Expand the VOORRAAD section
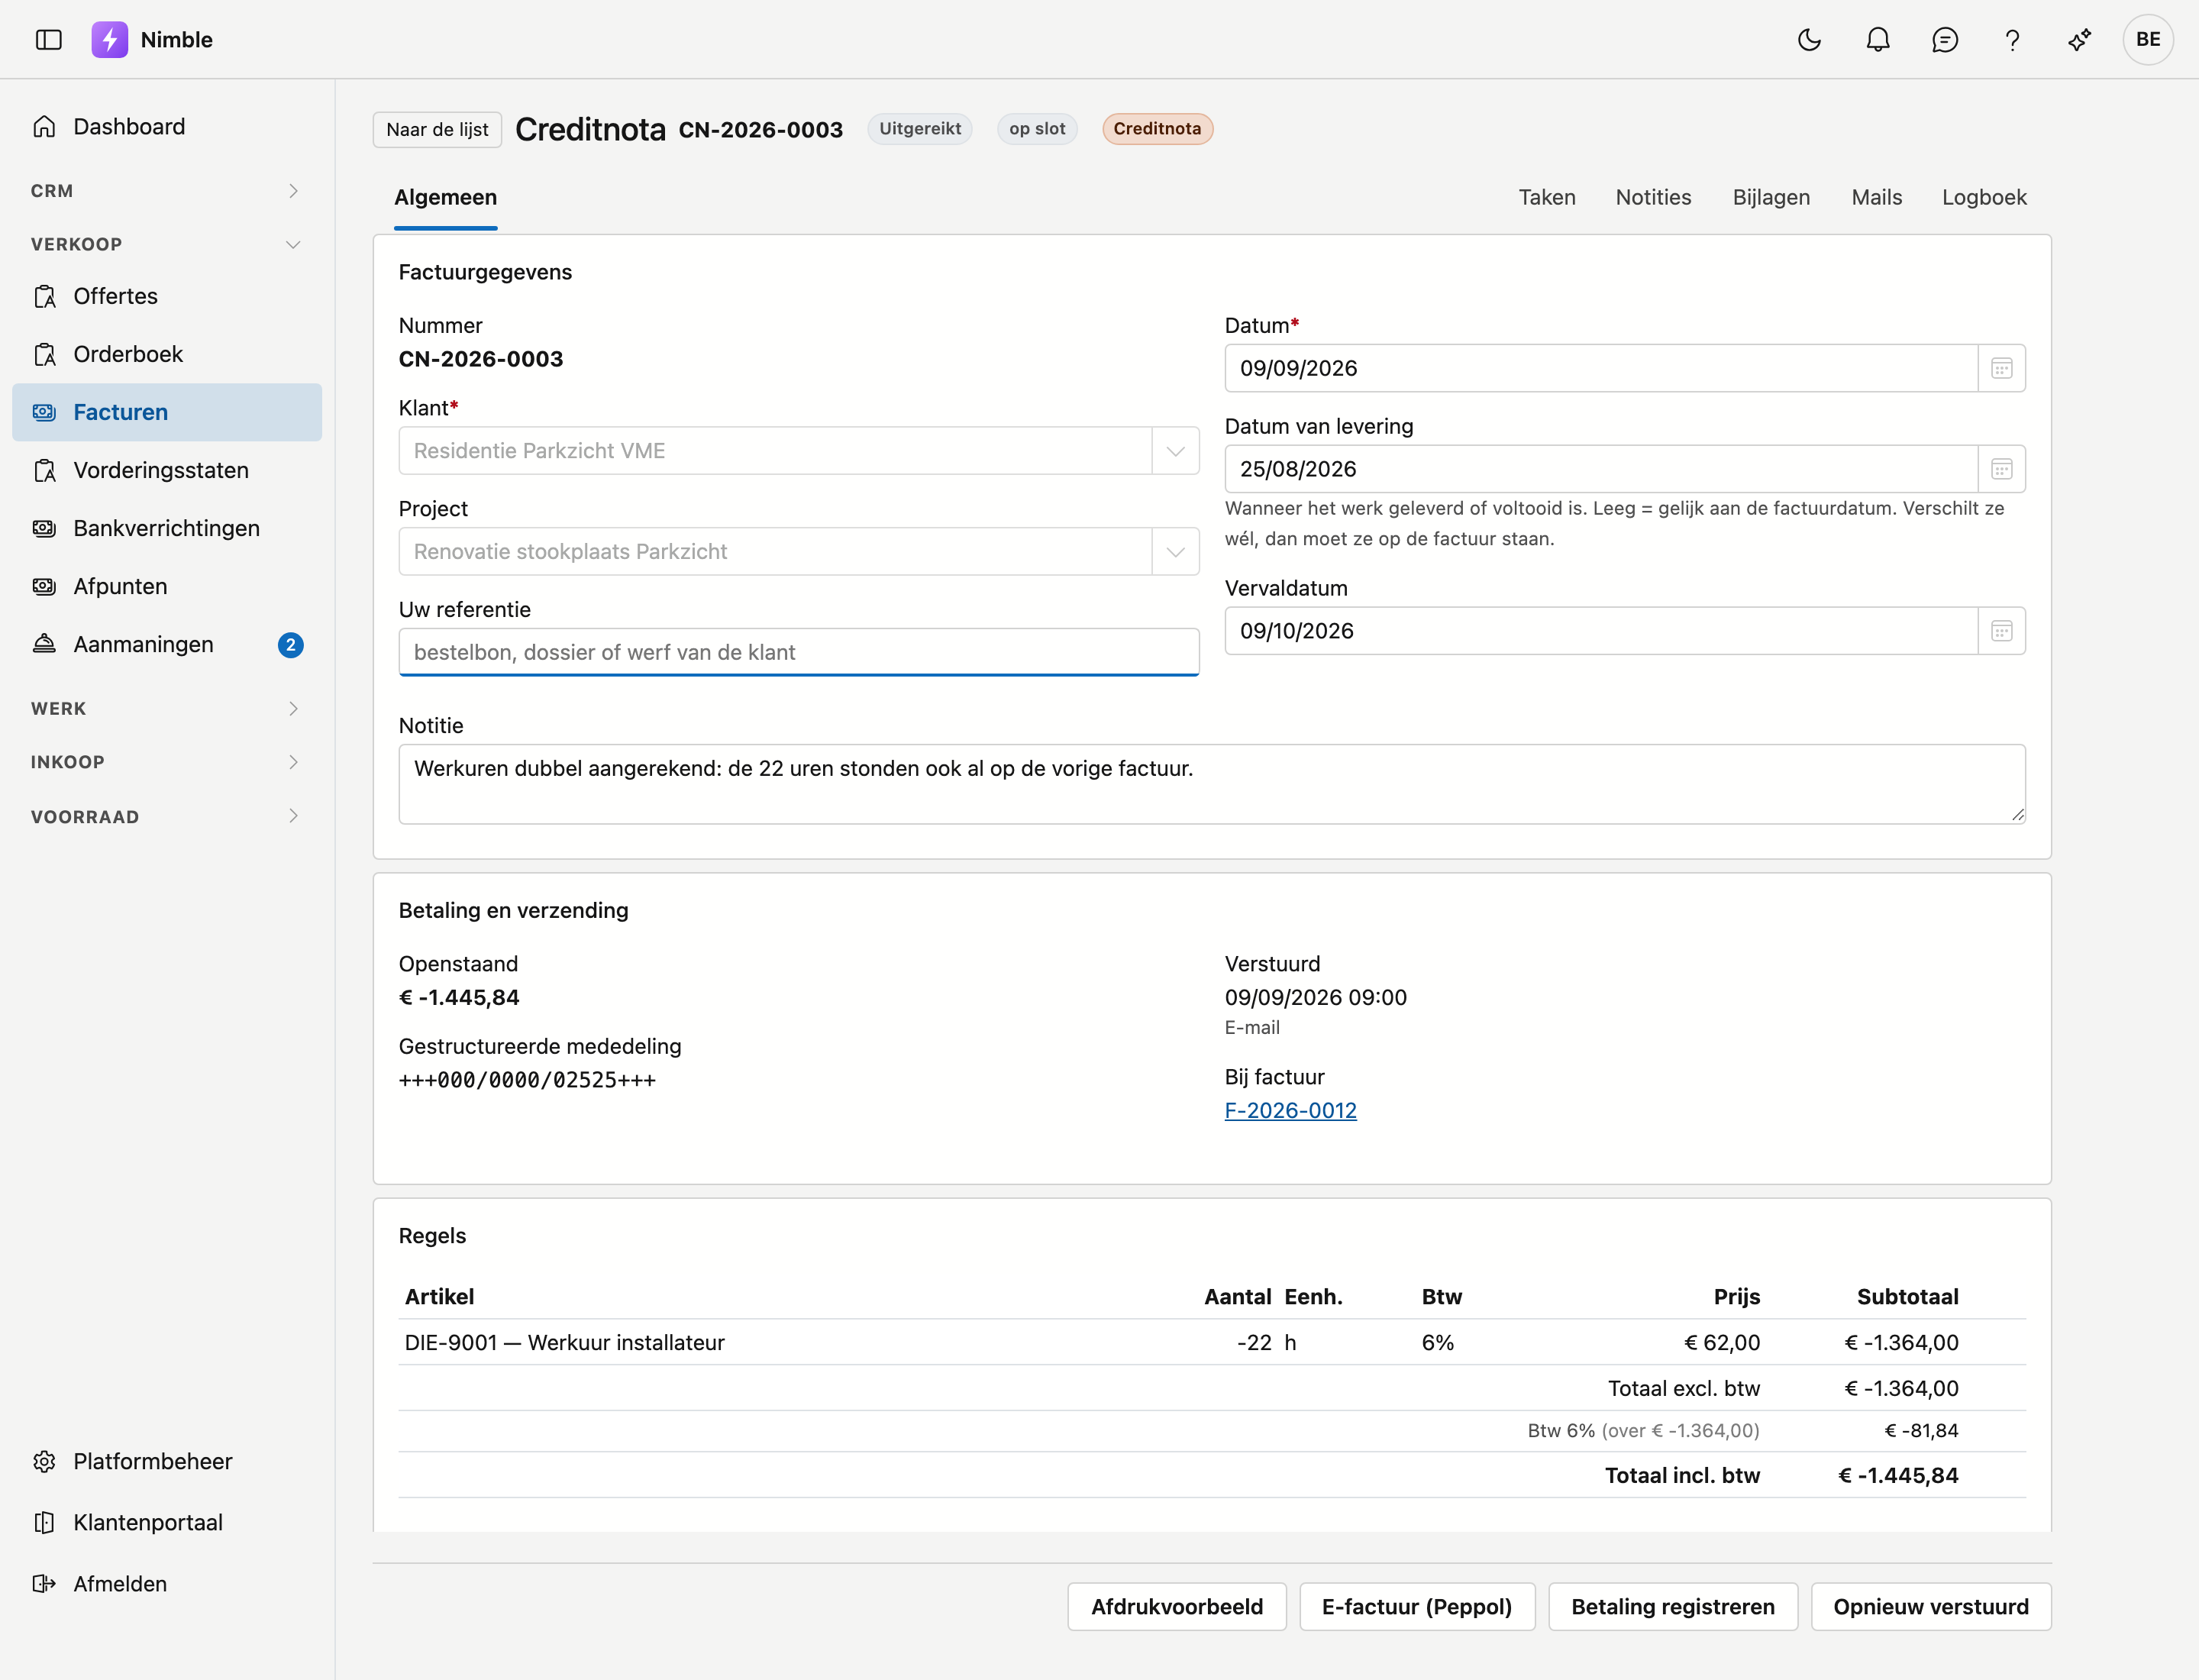Viewport: 2199px width, 1680px height. (167, 816)
